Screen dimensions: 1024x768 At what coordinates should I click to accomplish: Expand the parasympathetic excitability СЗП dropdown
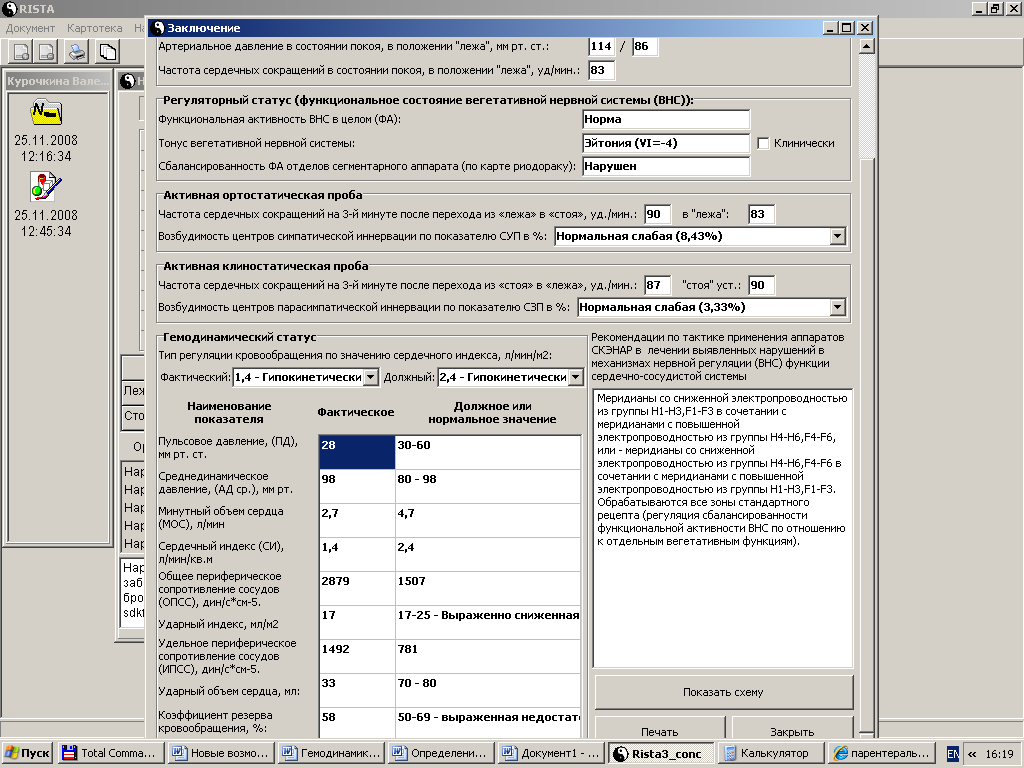pyautogui.click(x=837, y=307)
